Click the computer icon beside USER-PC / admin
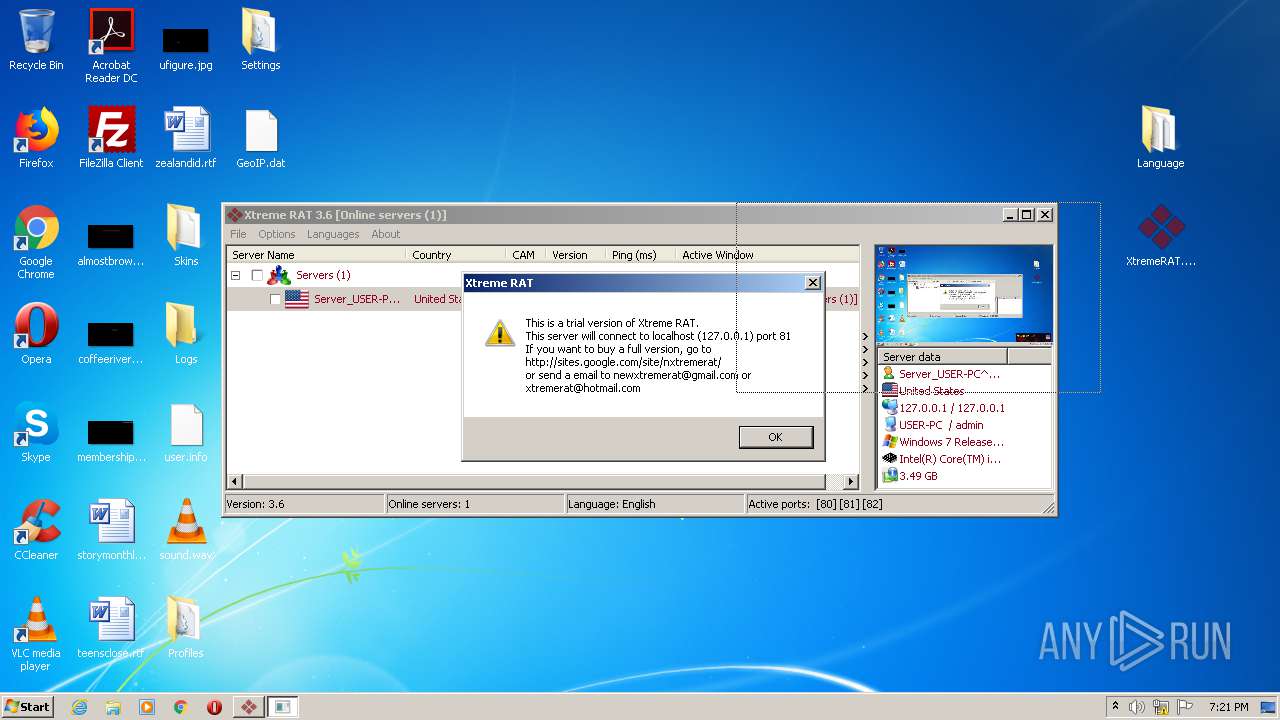 coord(888,425)
